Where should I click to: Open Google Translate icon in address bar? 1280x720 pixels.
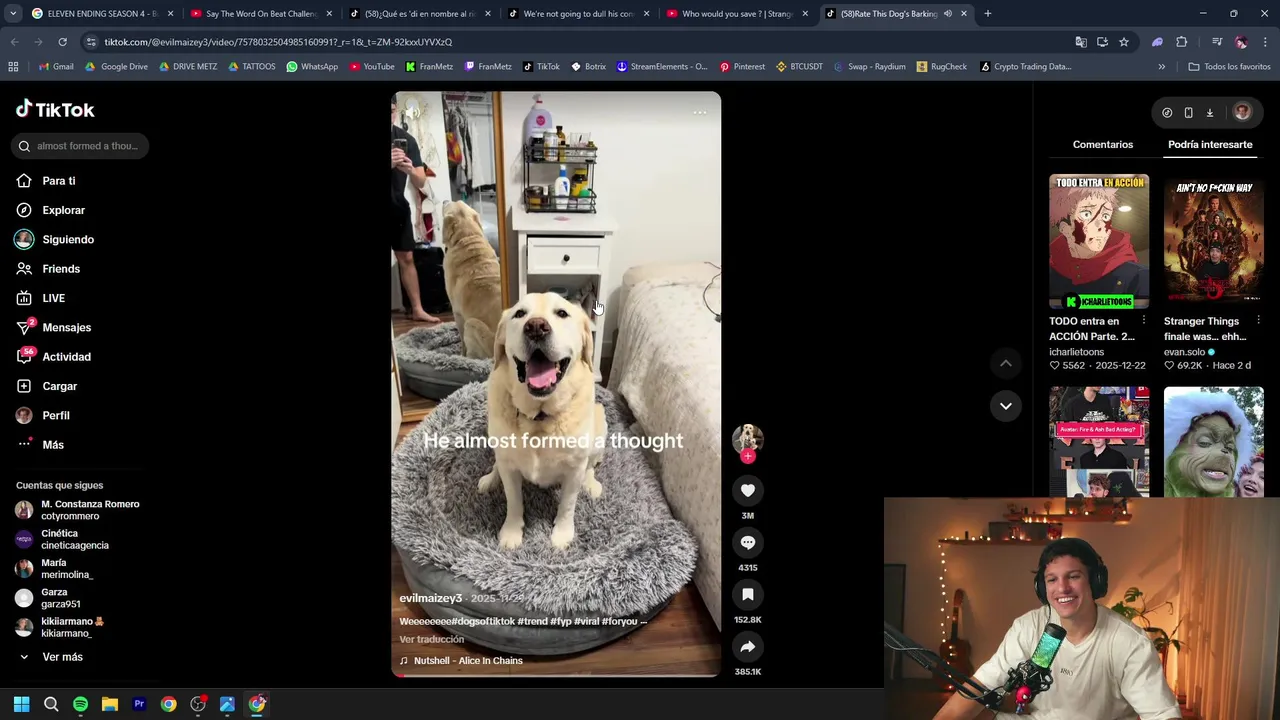(x=1081, y=42)
